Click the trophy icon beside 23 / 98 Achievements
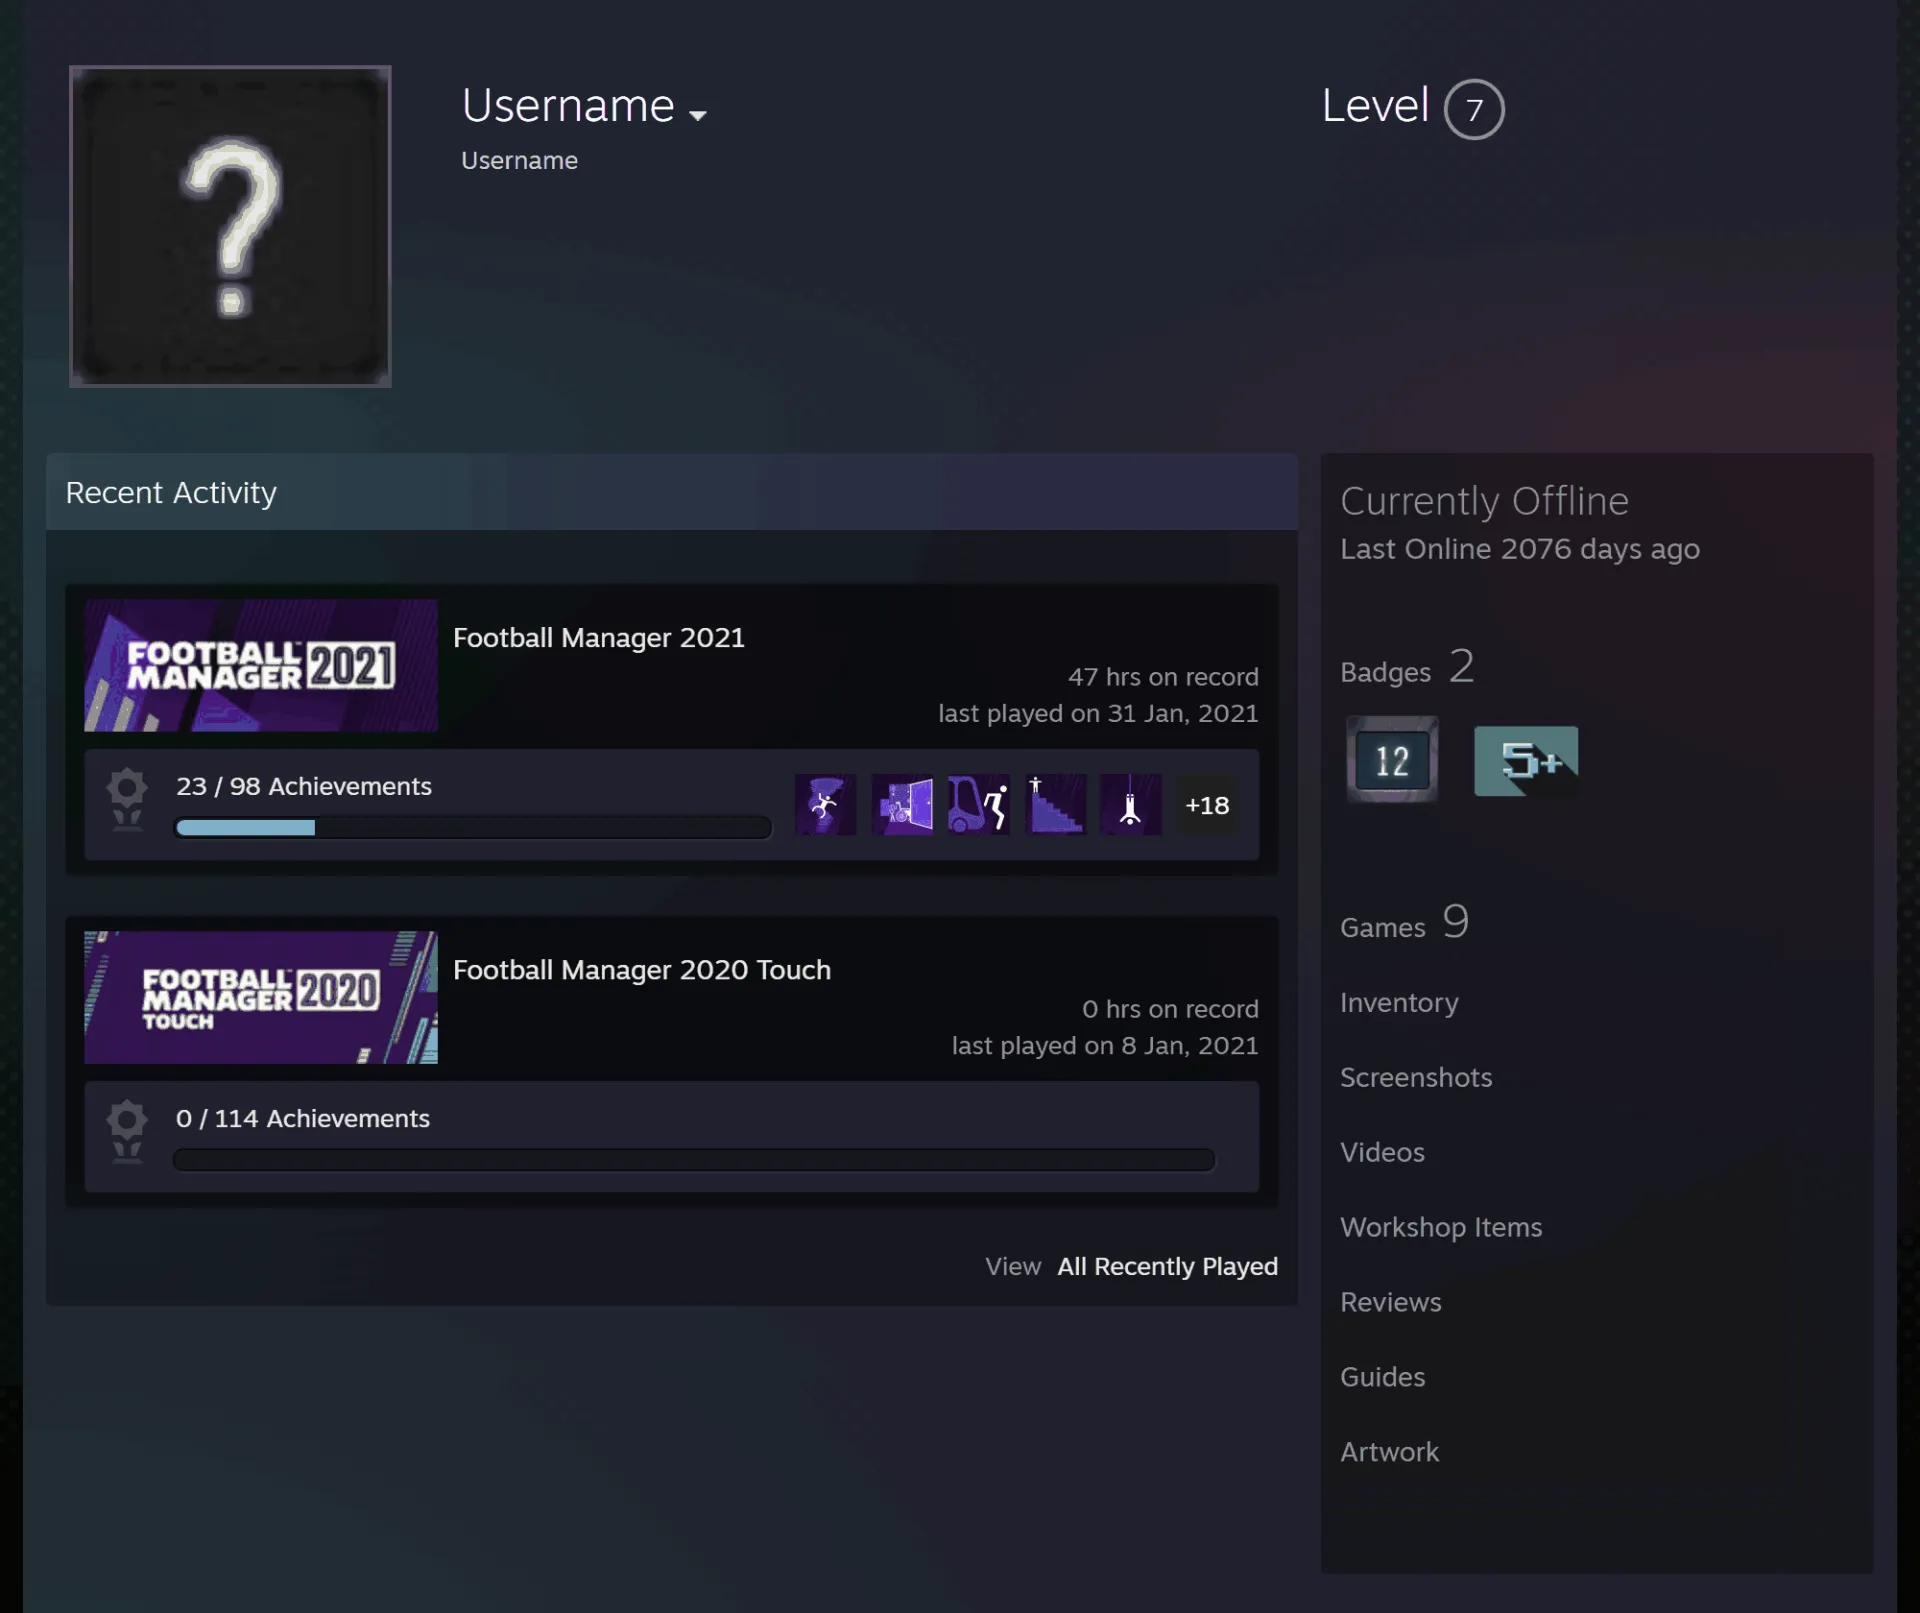 tap(127, 800)
